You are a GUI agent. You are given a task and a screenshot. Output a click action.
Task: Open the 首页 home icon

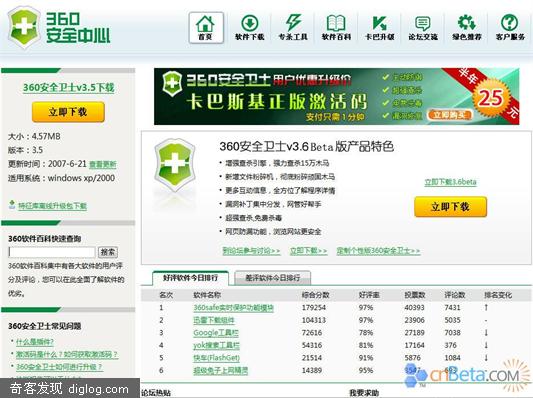(206, 28)
